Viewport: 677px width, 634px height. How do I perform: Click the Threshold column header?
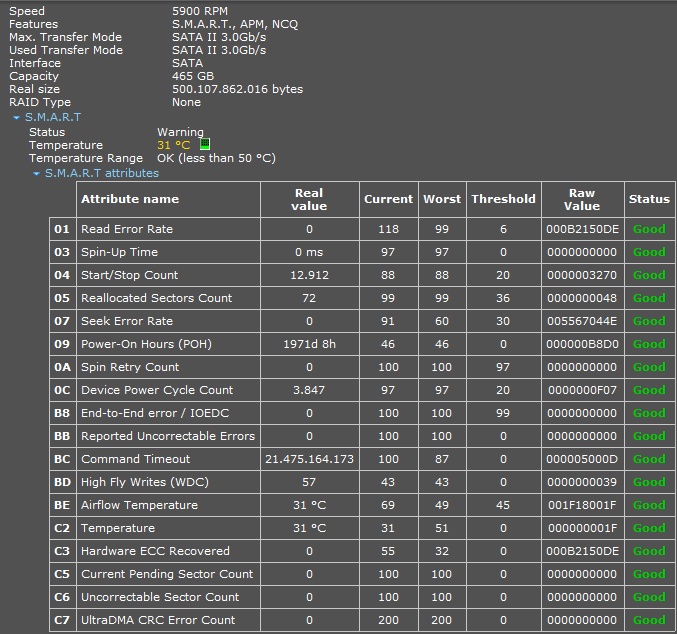(503, 199)
